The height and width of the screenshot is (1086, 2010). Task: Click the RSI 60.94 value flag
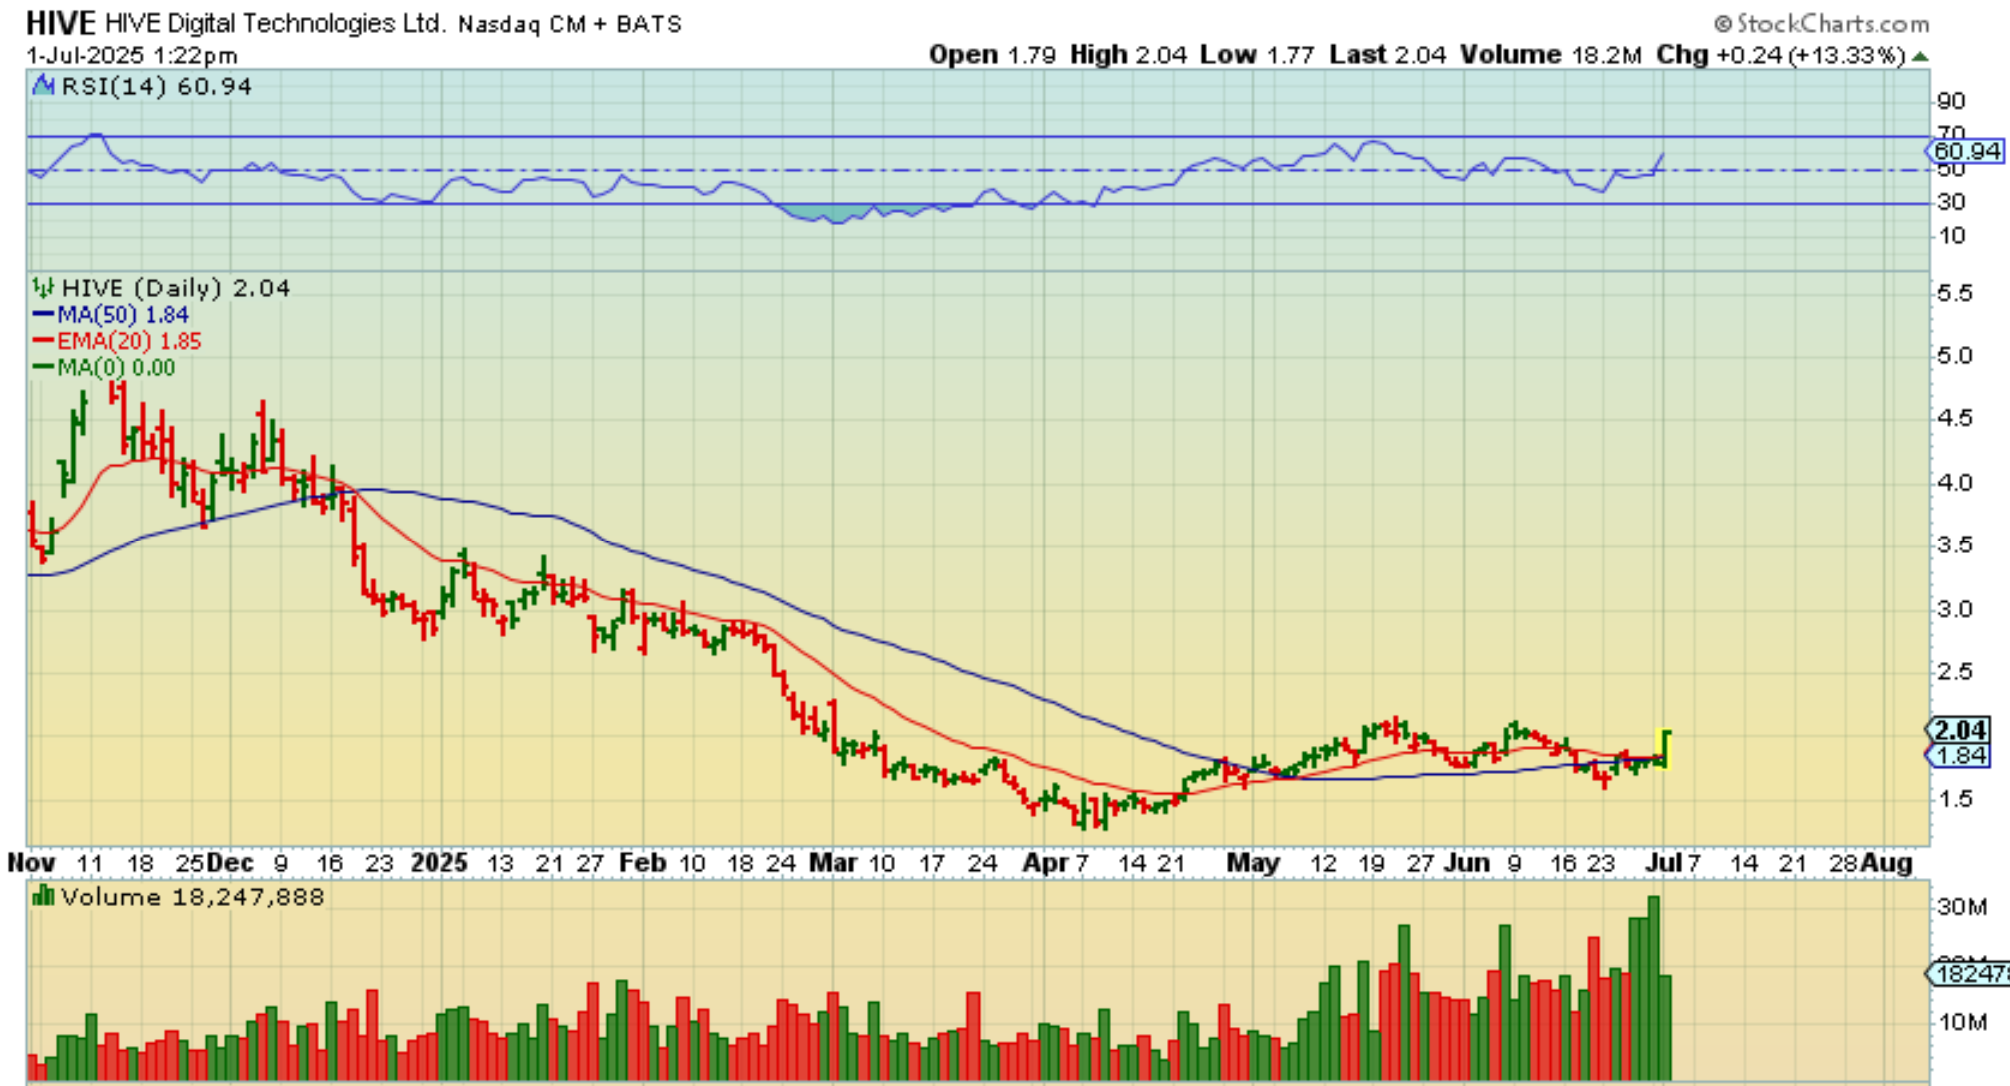coord(1965,151)
